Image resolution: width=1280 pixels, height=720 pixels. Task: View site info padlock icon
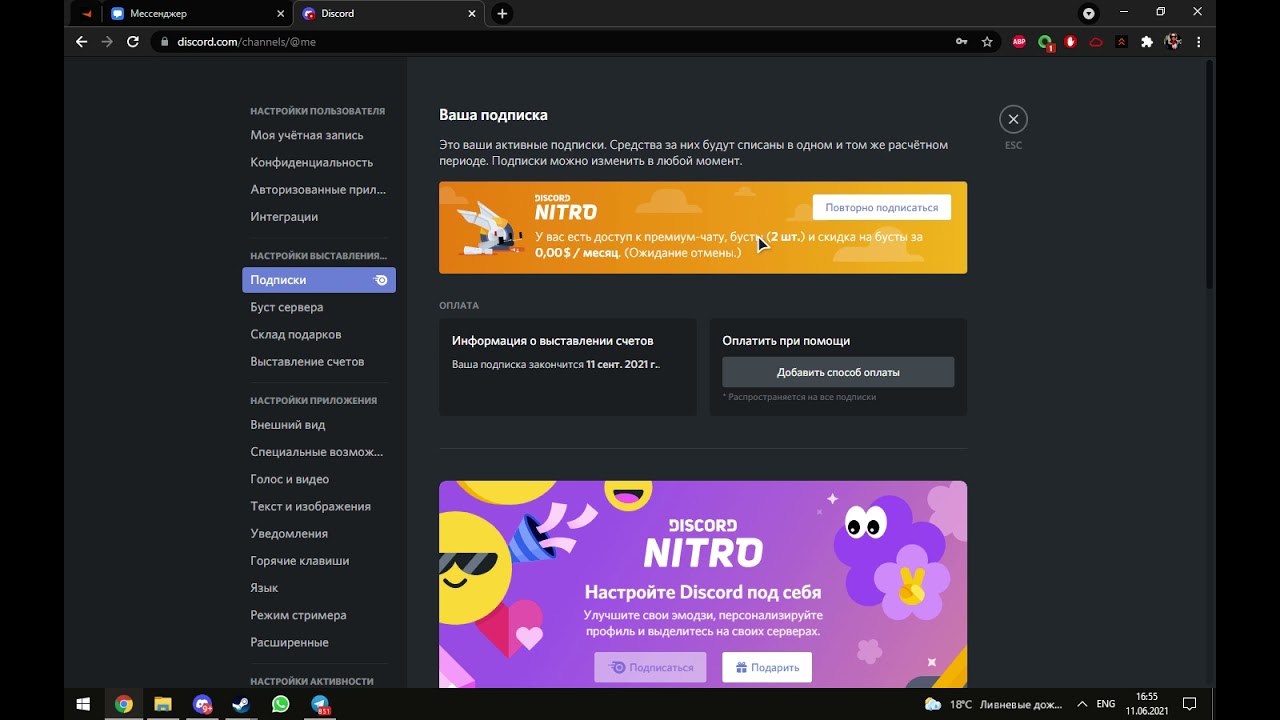[165, 42]
